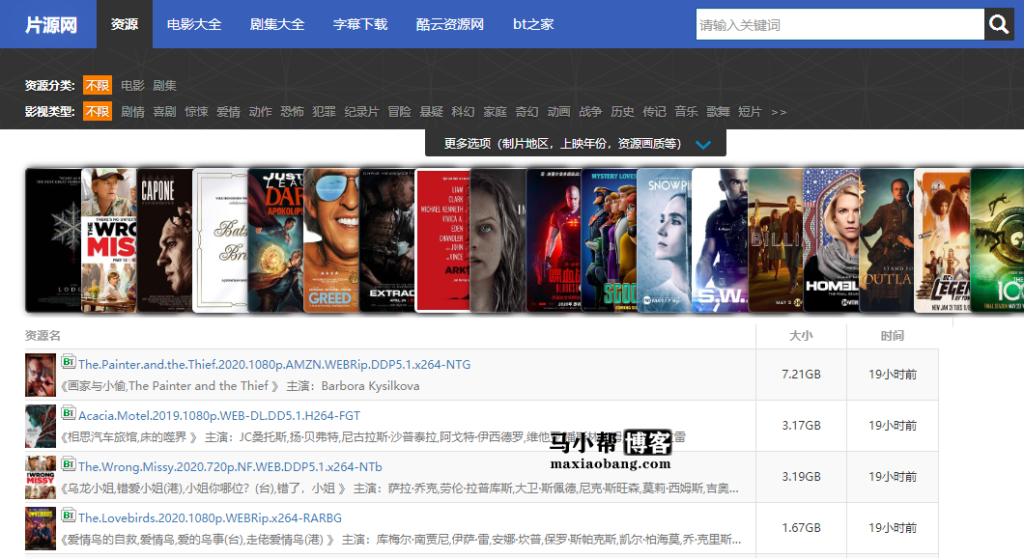Filter genre by 惊悚
The height and width of the screenshot is (558, 1024).
[197, 112]
